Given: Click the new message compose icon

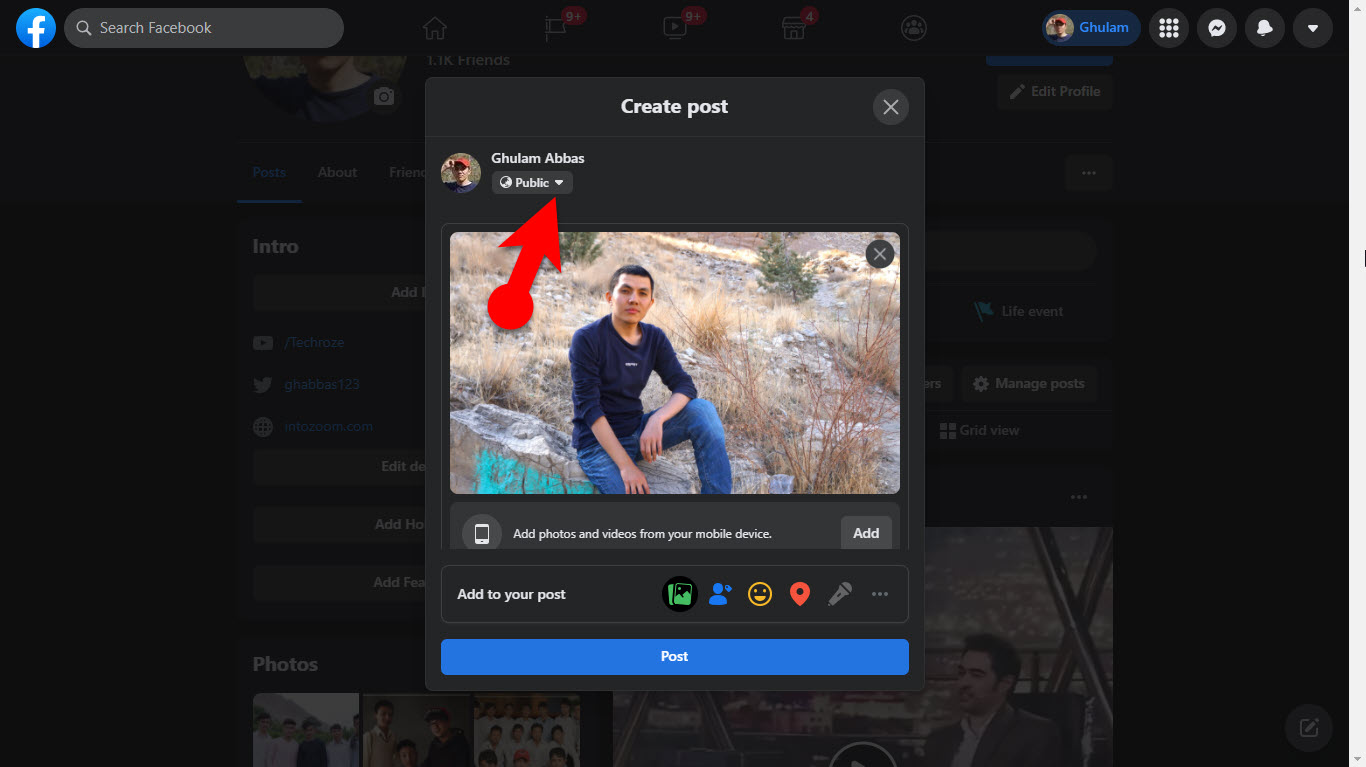Looking at the screenshot, I should (1309, 727).
